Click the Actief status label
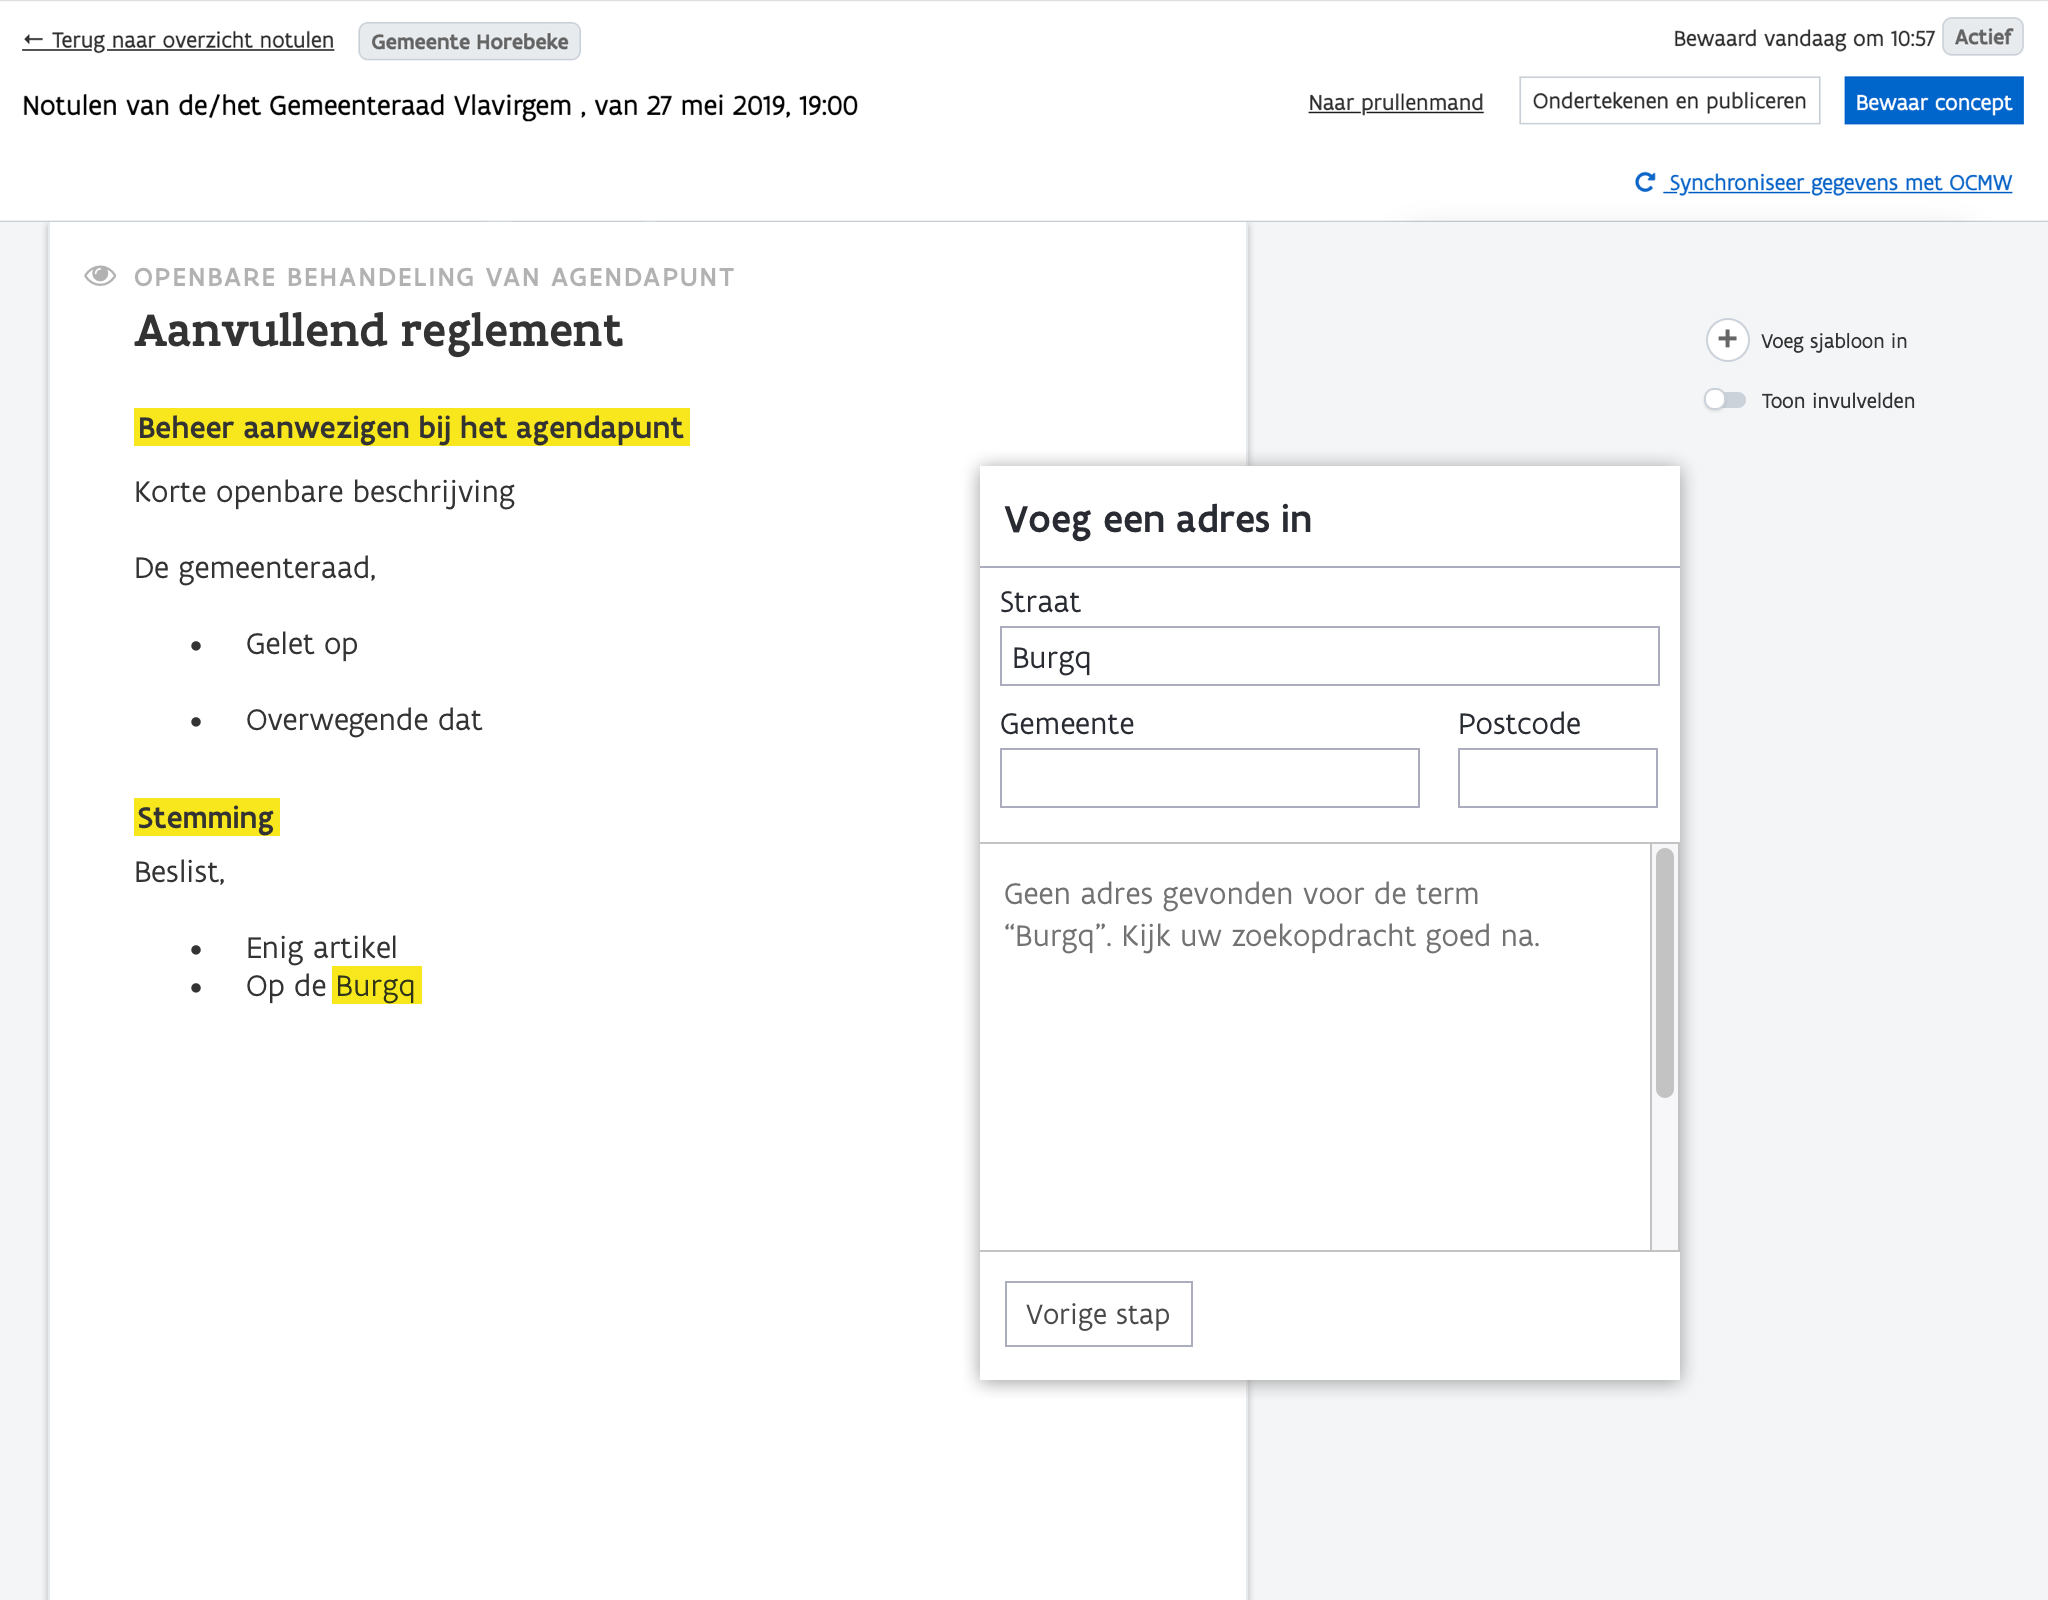This screenshot has width=2048, height=1600. click(1982, 37)
